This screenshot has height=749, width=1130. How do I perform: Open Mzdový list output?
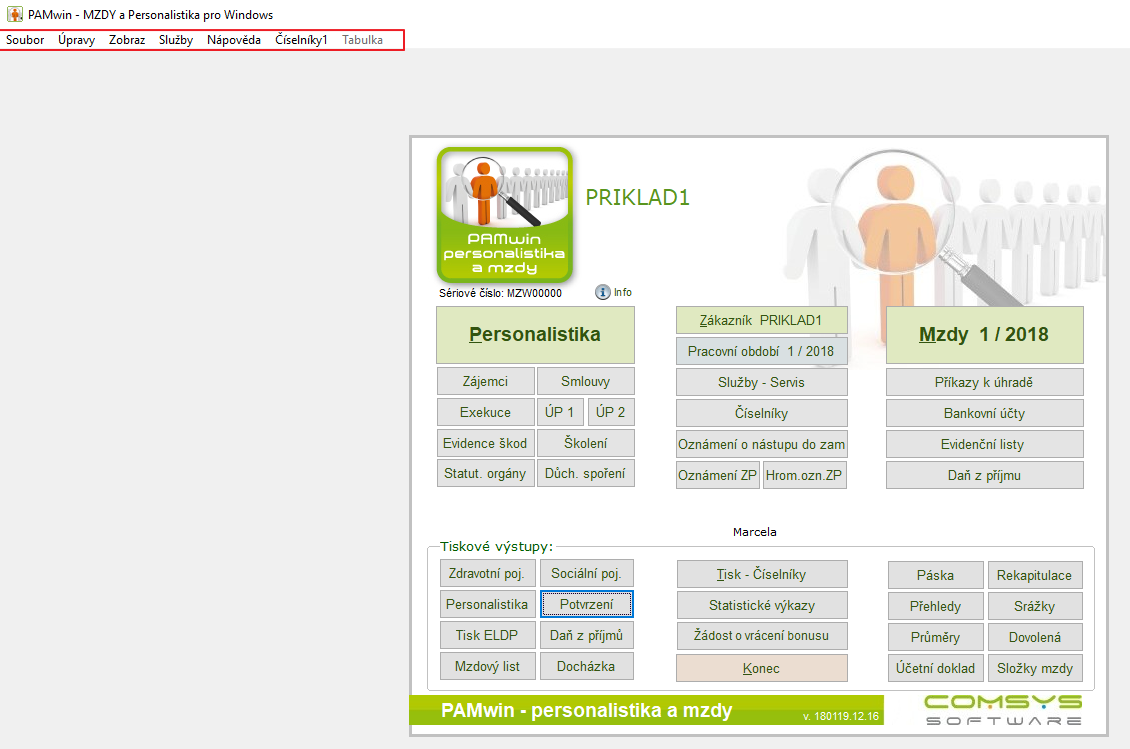(487, 666)
